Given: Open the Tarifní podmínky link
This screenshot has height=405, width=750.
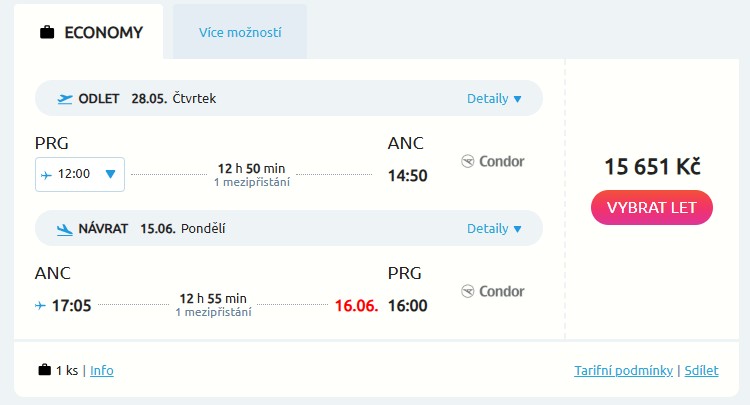Looking at the screenshot, I should coord(623,370).
